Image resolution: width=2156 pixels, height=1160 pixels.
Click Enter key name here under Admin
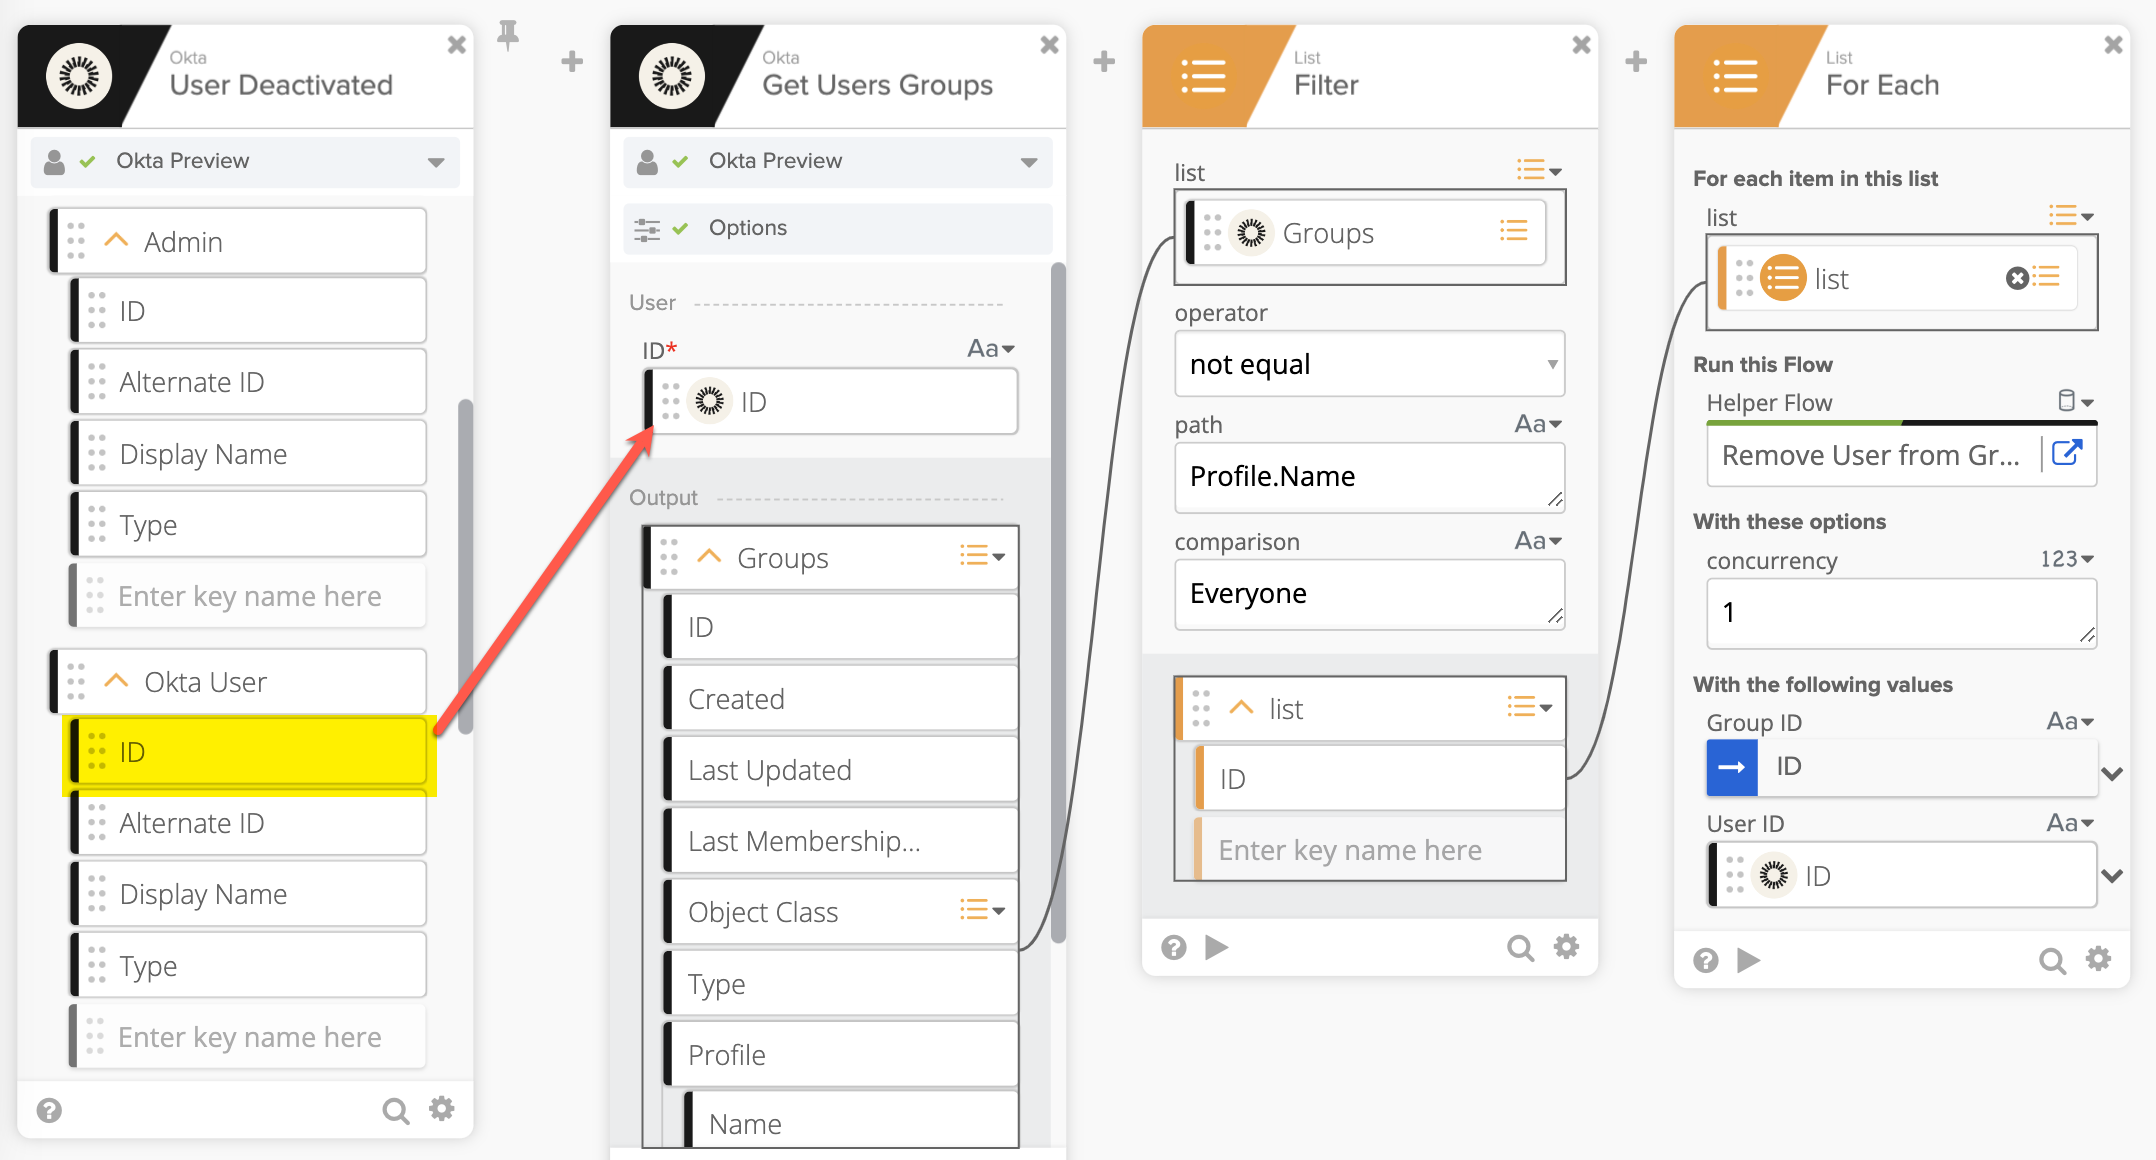(x=249, y=596)
